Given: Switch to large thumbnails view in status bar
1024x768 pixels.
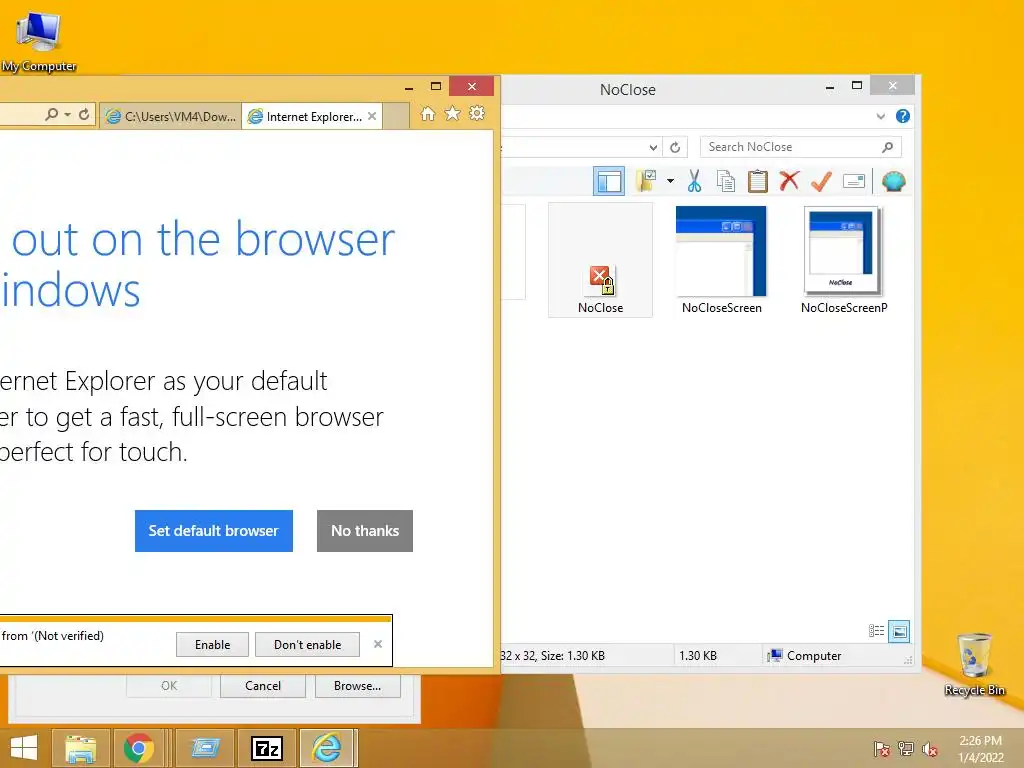Looking at the screenshot, I should coord(899,631).
